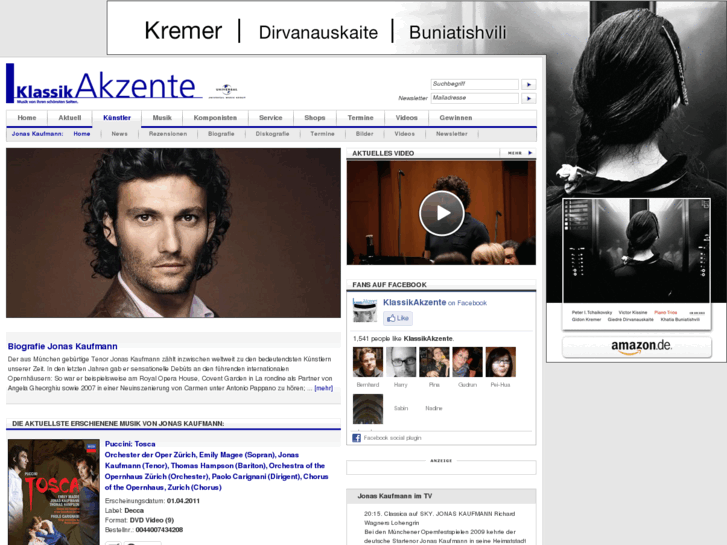Open the Komponisten main menu item
Image resolution: width=727 pixels, height=545 pixels.
215,118
